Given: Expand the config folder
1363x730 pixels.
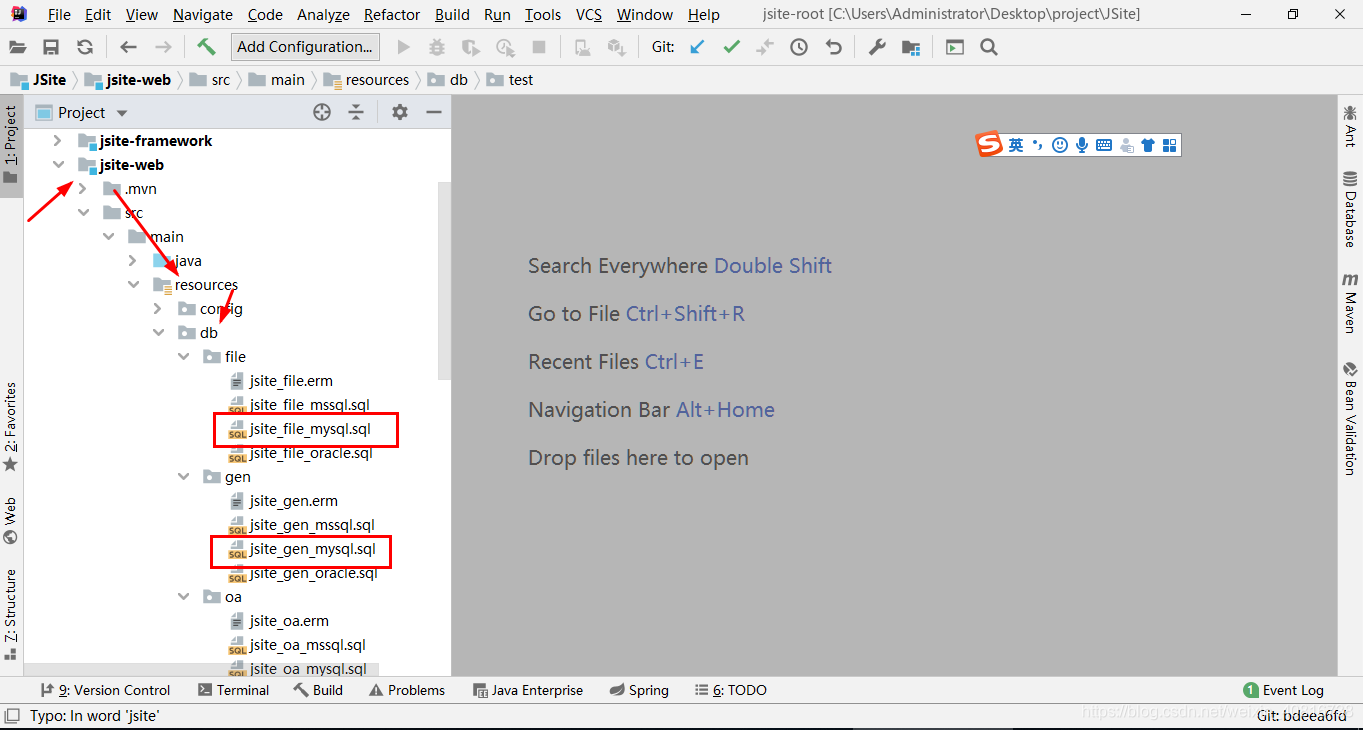Looking at the screenshot, I should click(158, 309).
